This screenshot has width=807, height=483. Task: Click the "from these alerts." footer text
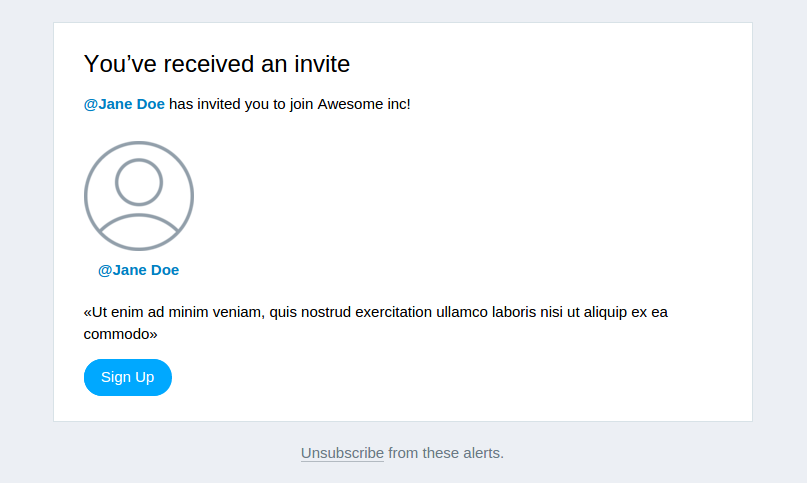[446, 453]
